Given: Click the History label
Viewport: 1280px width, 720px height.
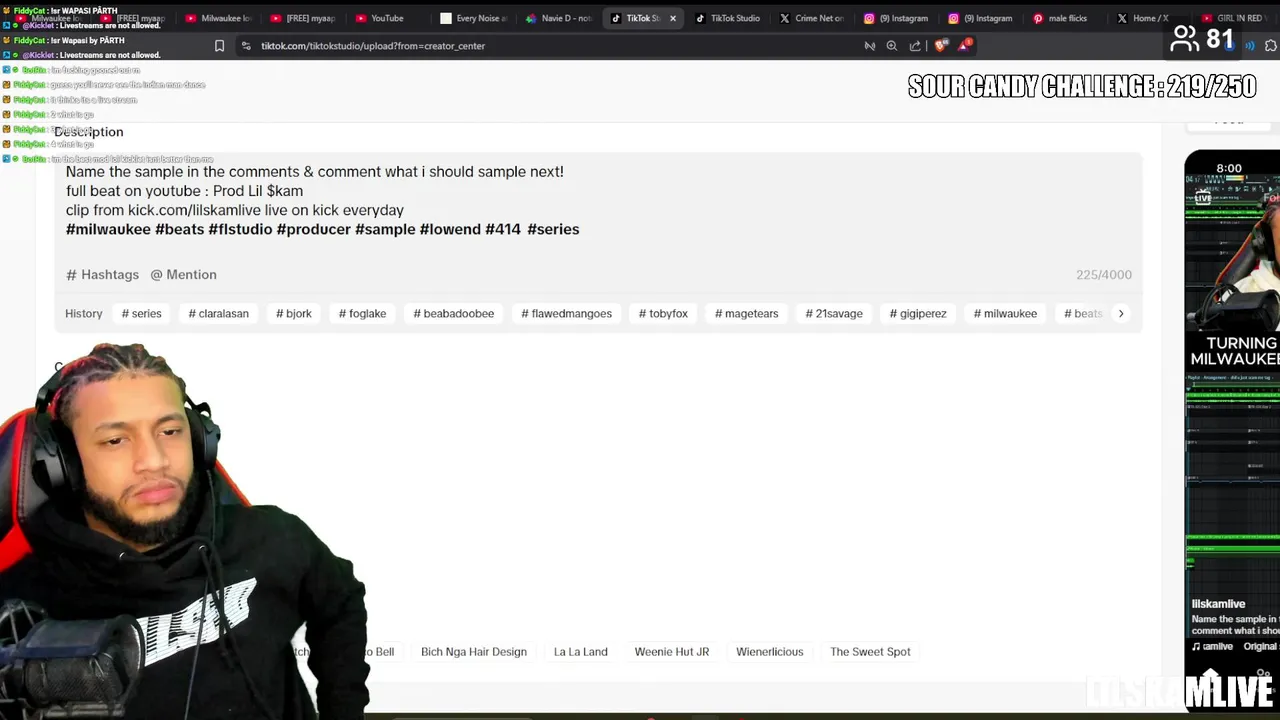Looking at the screenshot, I should pos(84,313).
